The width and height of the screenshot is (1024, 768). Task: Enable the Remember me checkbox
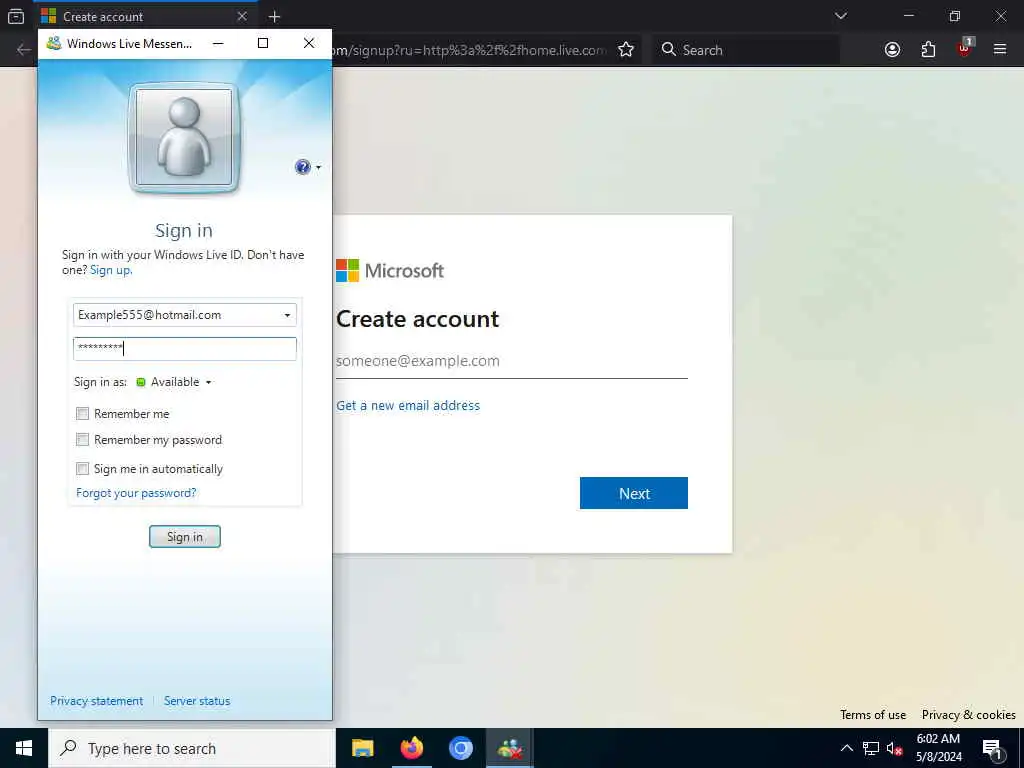click(x=82, y=413)
